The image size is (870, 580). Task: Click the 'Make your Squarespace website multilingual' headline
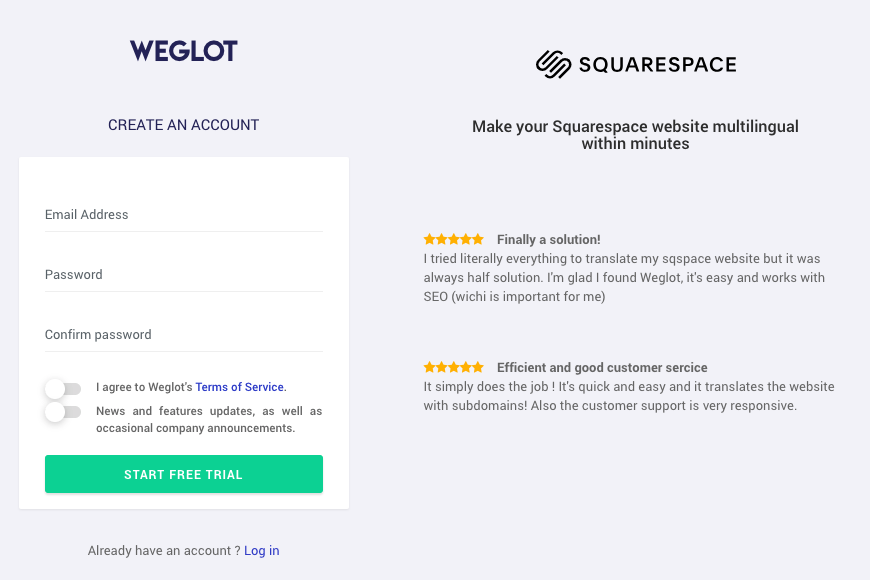(x=635, y=135)
